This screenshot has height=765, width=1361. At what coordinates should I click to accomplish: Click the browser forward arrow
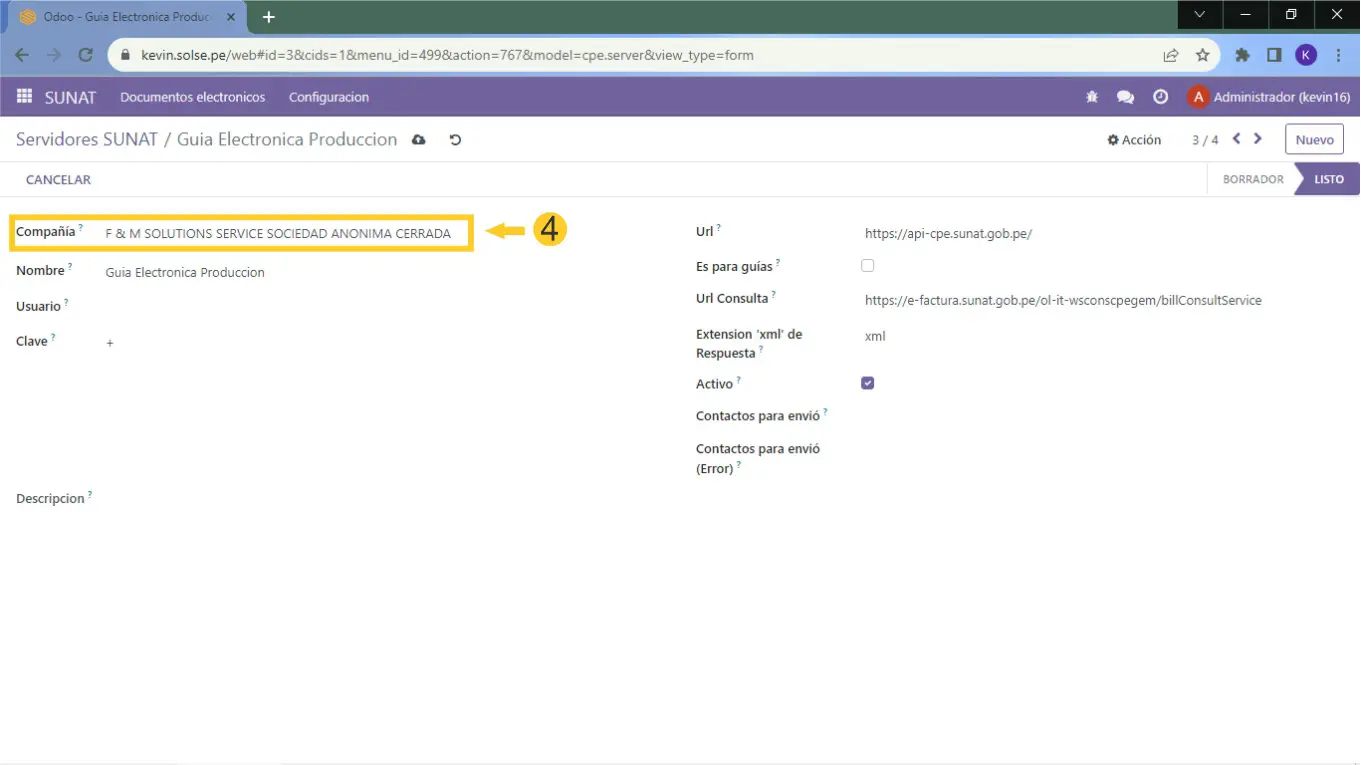[54, 55]
